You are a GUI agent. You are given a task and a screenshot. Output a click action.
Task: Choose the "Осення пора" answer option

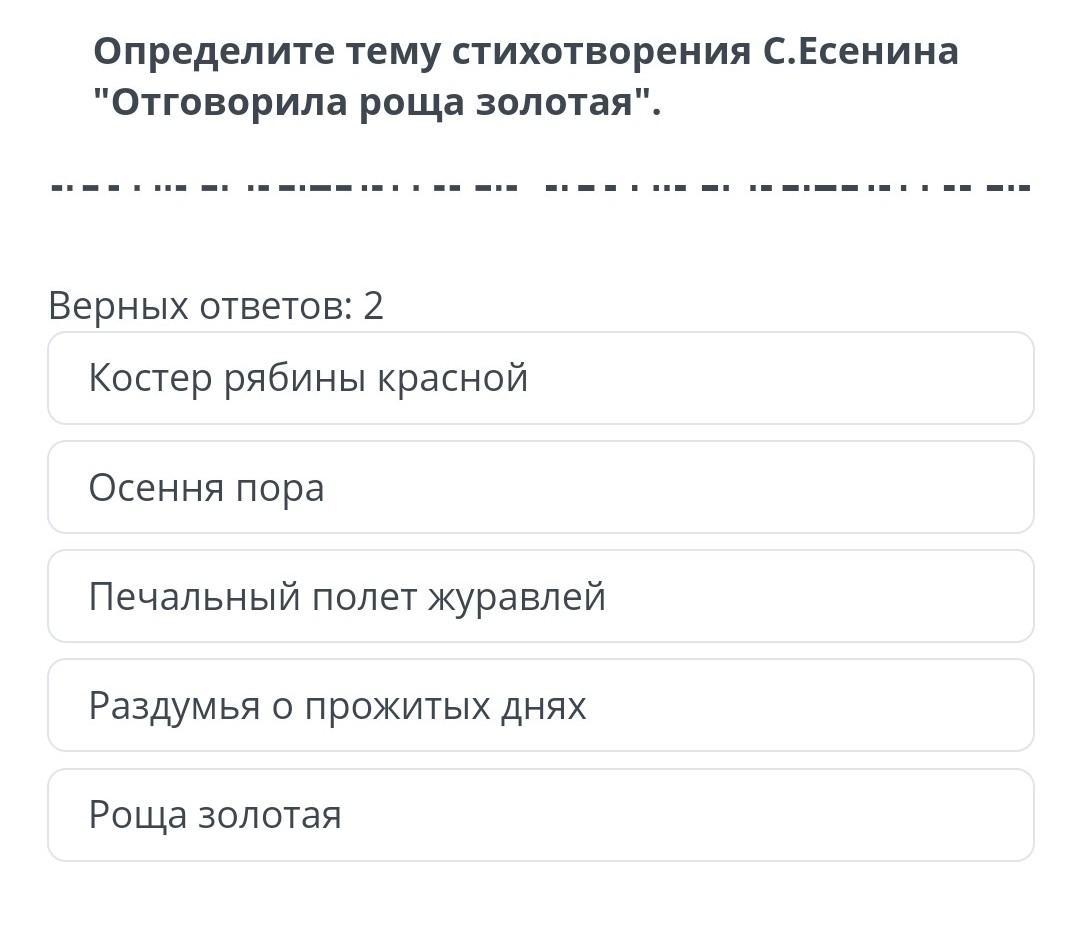[540, 487]
